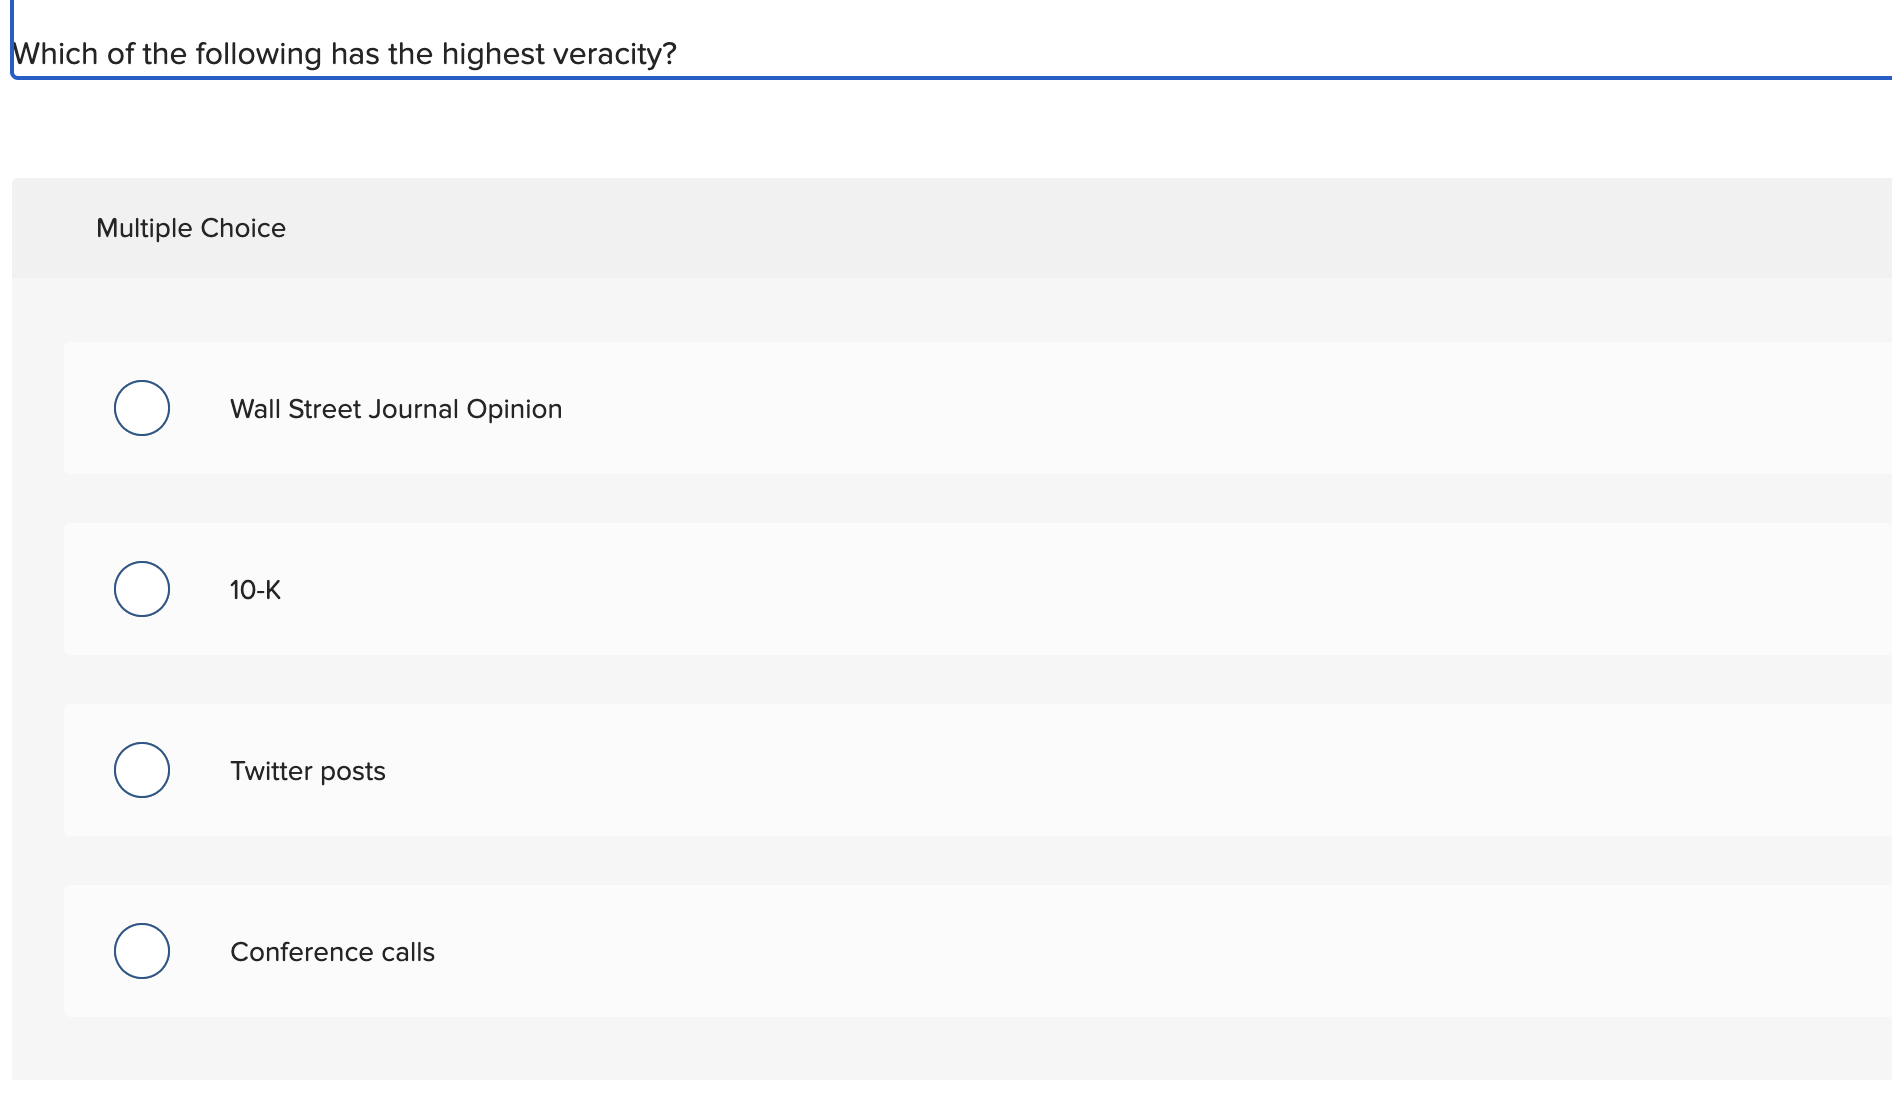Select the "Wall Street Journal Opinion" radio button
The image size is (1892, 1100).
[141, 408]
